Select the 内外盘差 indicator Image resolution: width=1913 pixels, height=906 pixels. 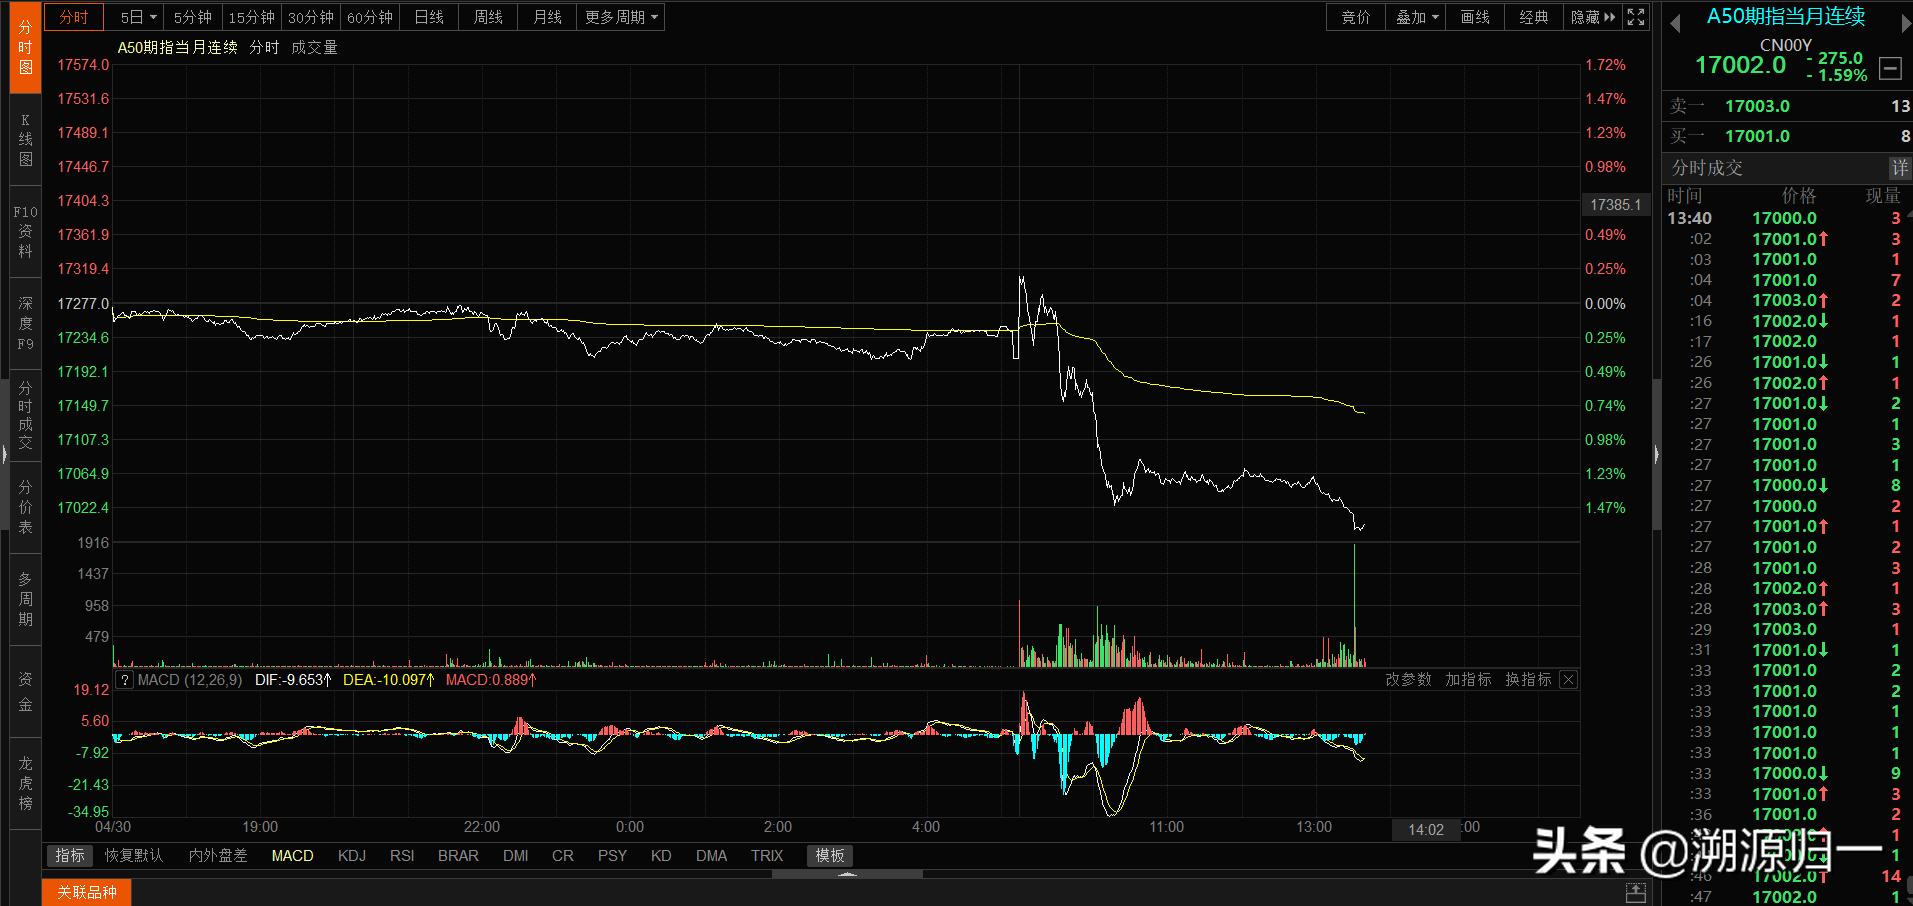(218, 856)
